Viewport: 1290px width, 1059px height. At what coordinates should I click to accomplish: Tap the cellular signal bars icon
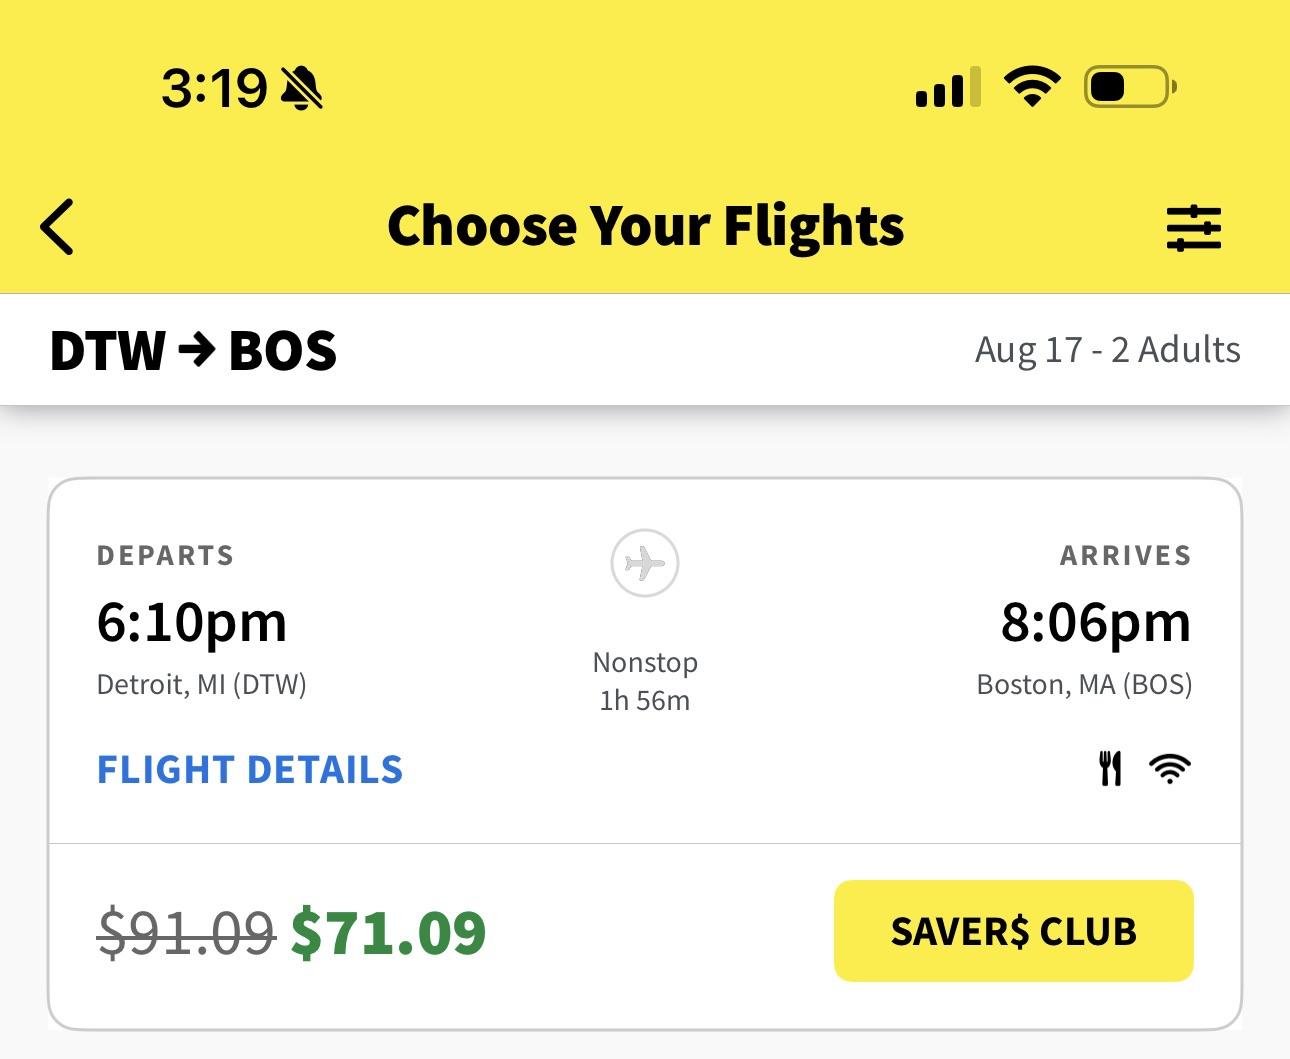(948, 87)
